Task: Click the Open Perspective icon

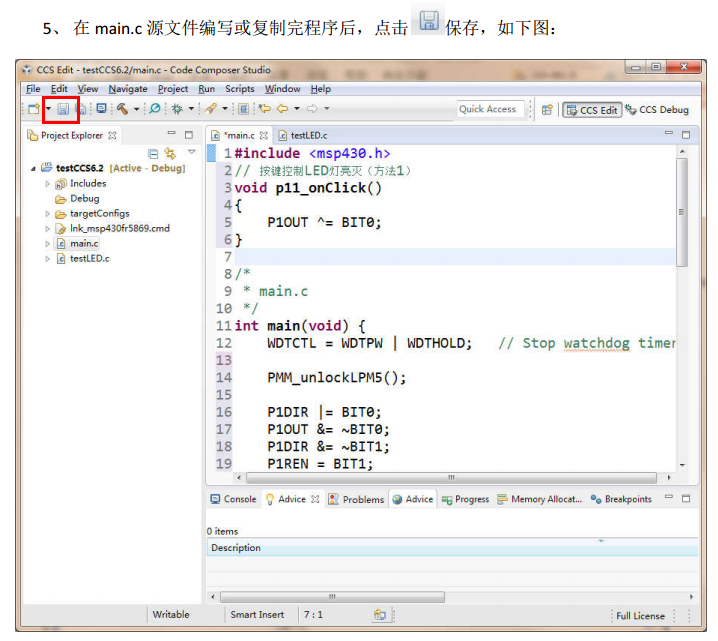Action: point(547,109)
